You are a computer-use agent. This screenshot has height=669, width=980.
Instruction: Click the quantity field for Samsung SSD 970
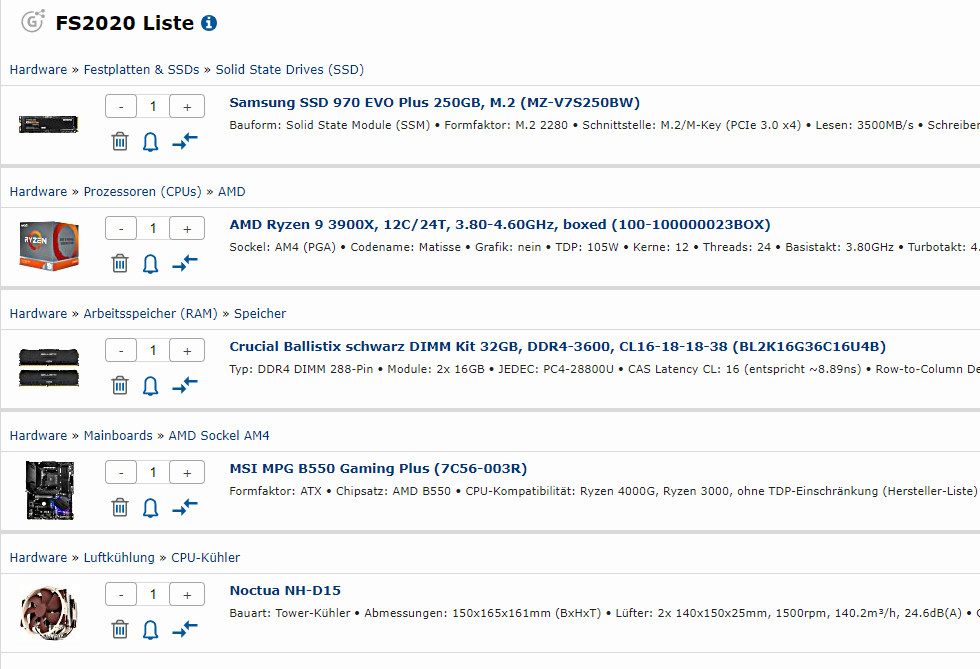(x=153, y=107)
